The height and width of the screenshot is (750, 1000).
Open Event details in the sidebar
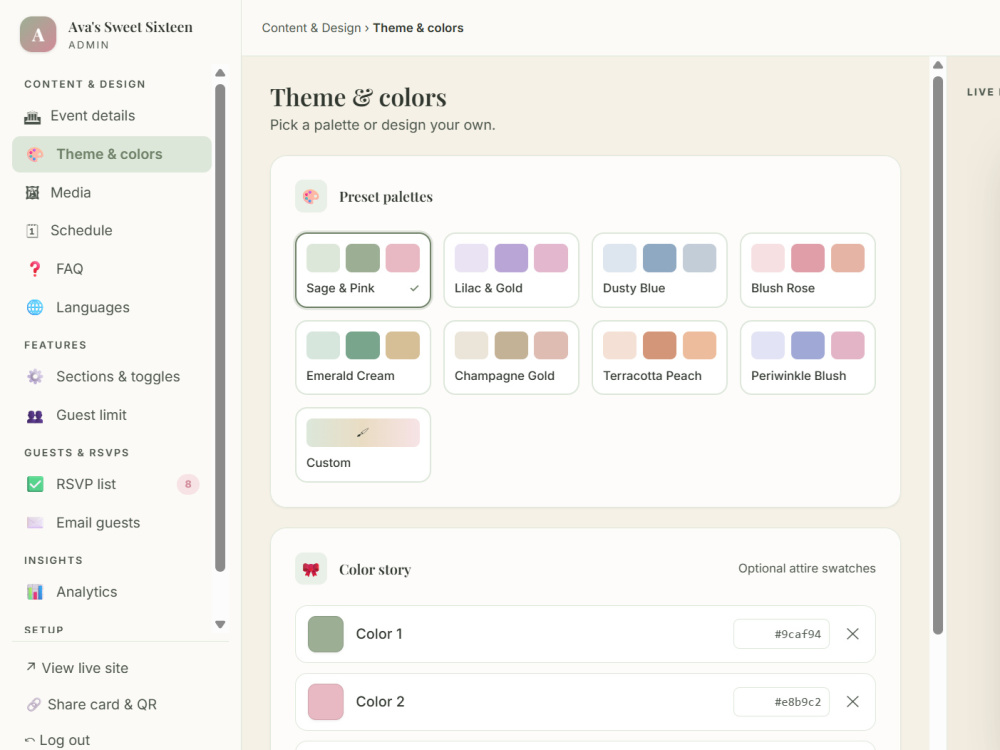112,116
